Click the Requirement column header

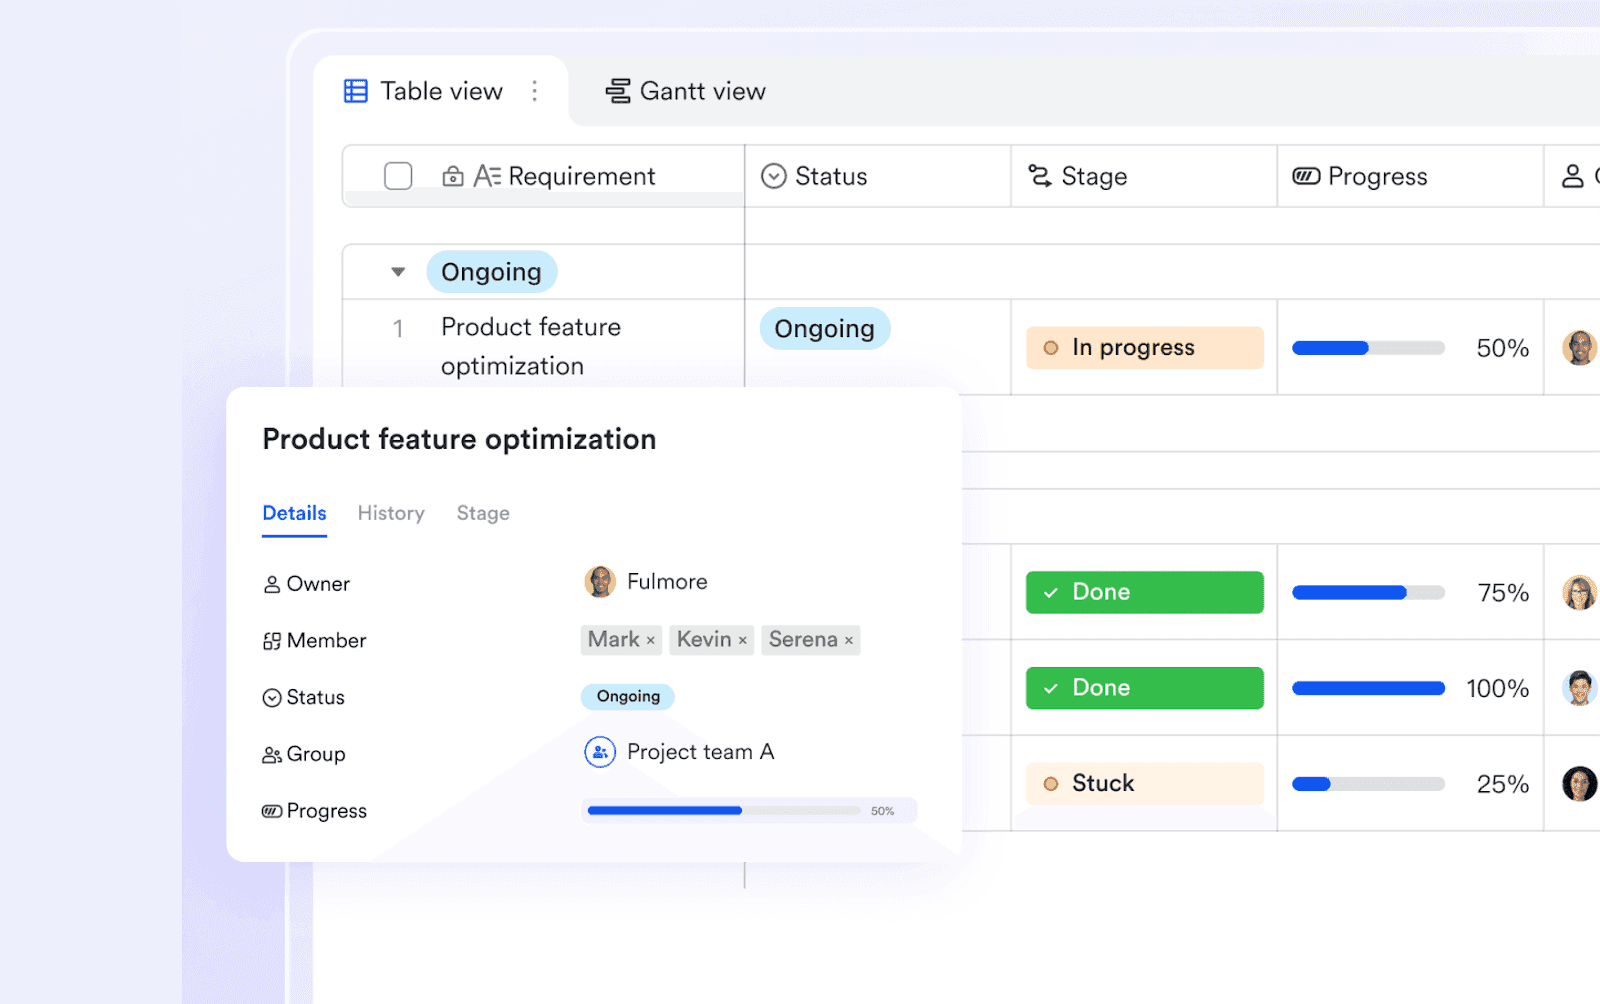coord(543,176)
